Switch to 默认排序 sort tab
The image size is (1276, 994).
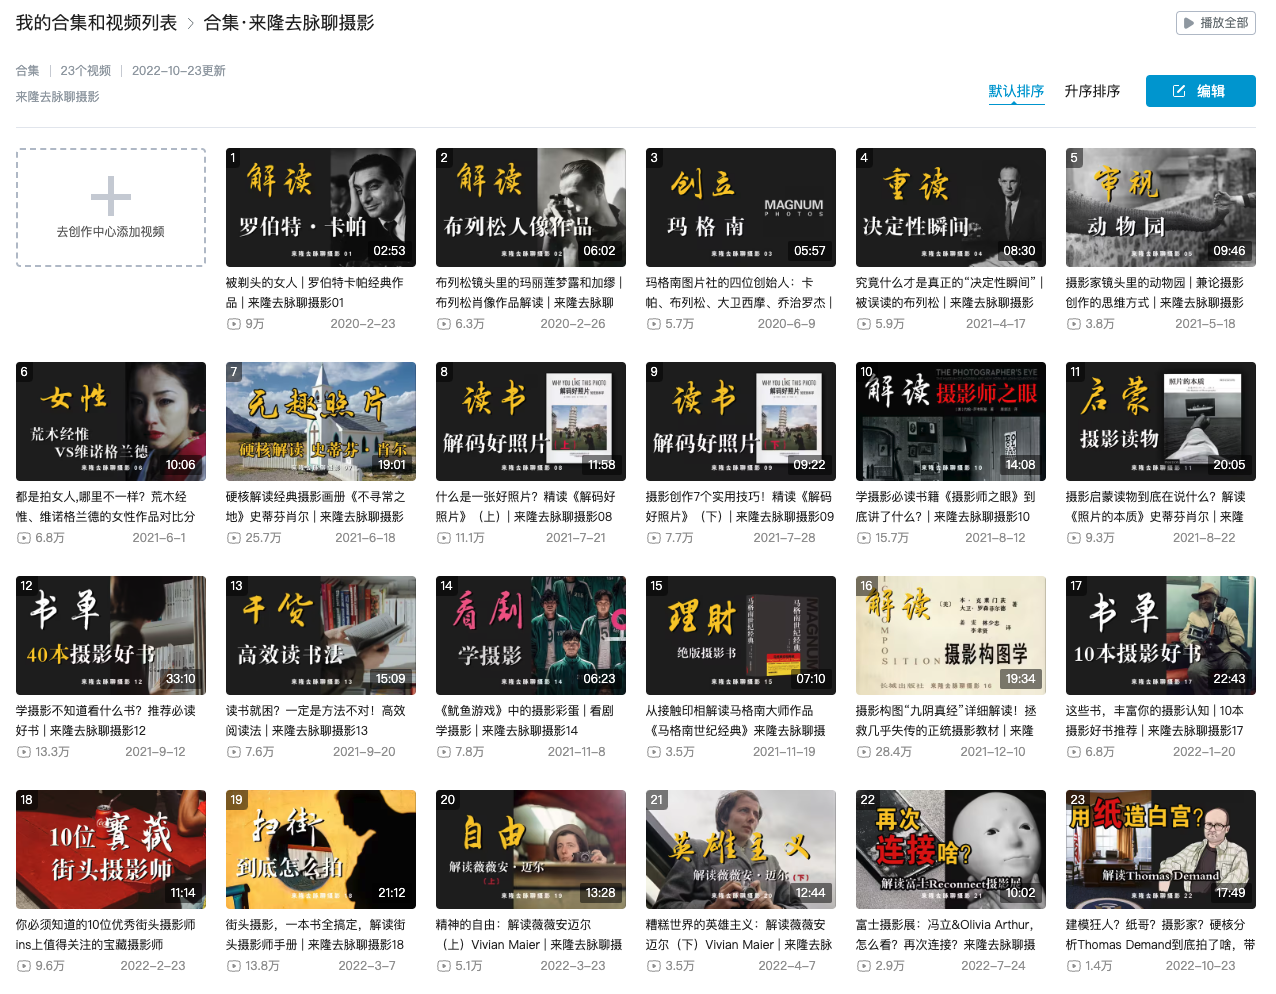[1016, 91]
